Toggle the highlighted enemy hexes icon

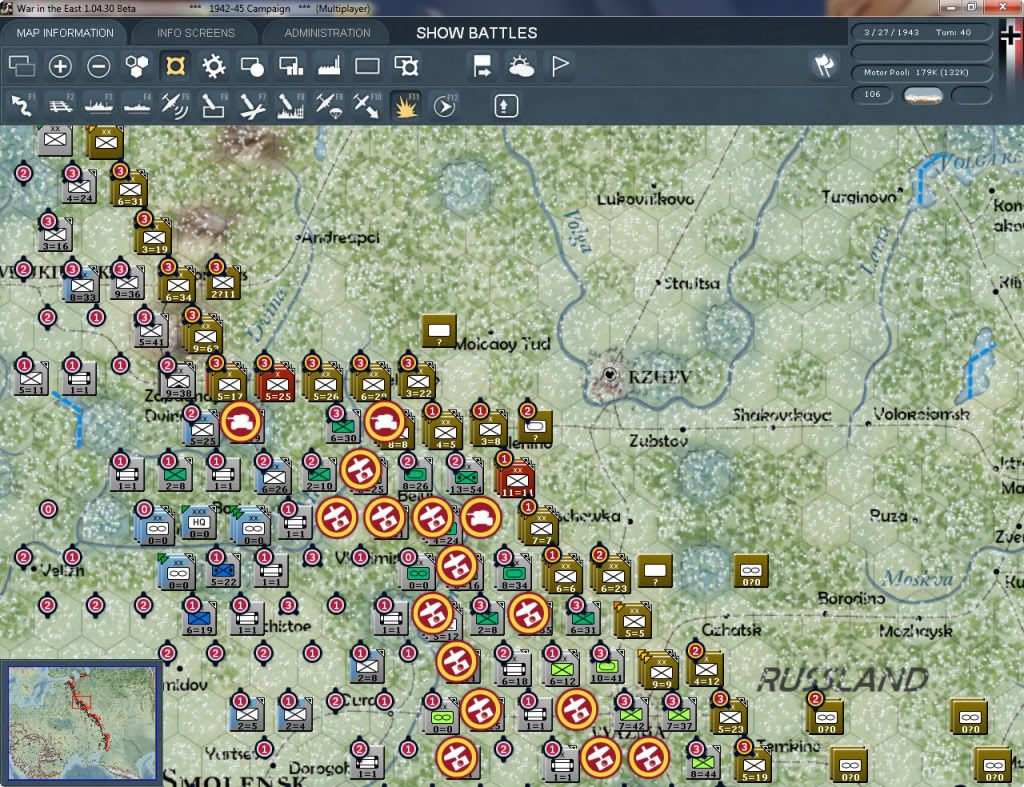click(x=175, y=66)
